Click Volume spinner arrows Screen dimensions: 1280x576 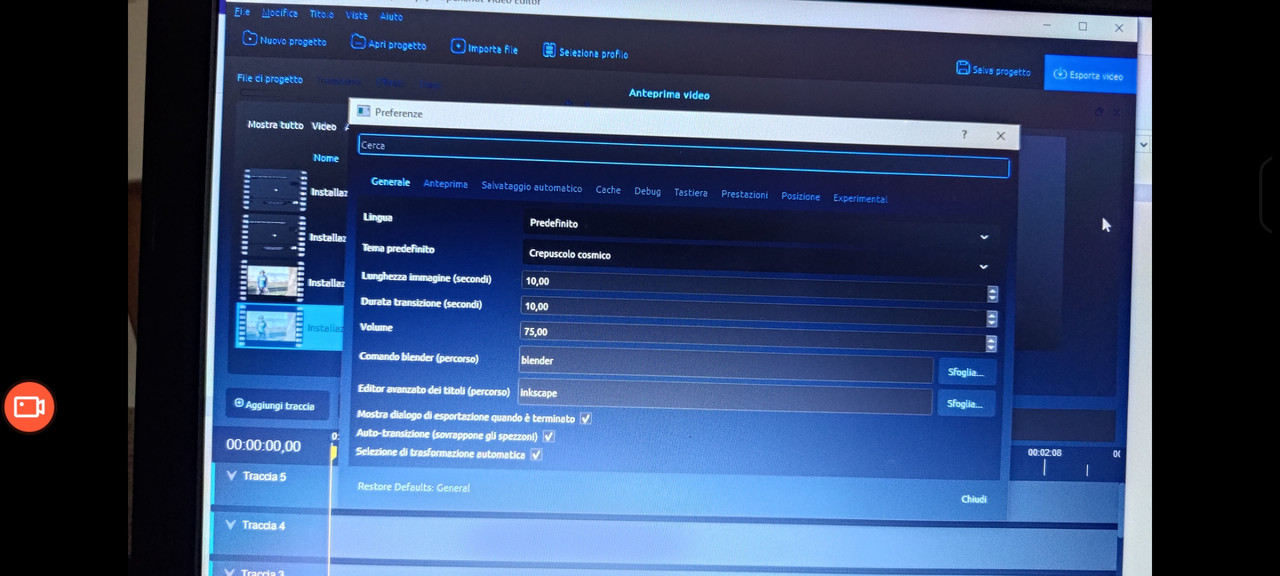990,343
